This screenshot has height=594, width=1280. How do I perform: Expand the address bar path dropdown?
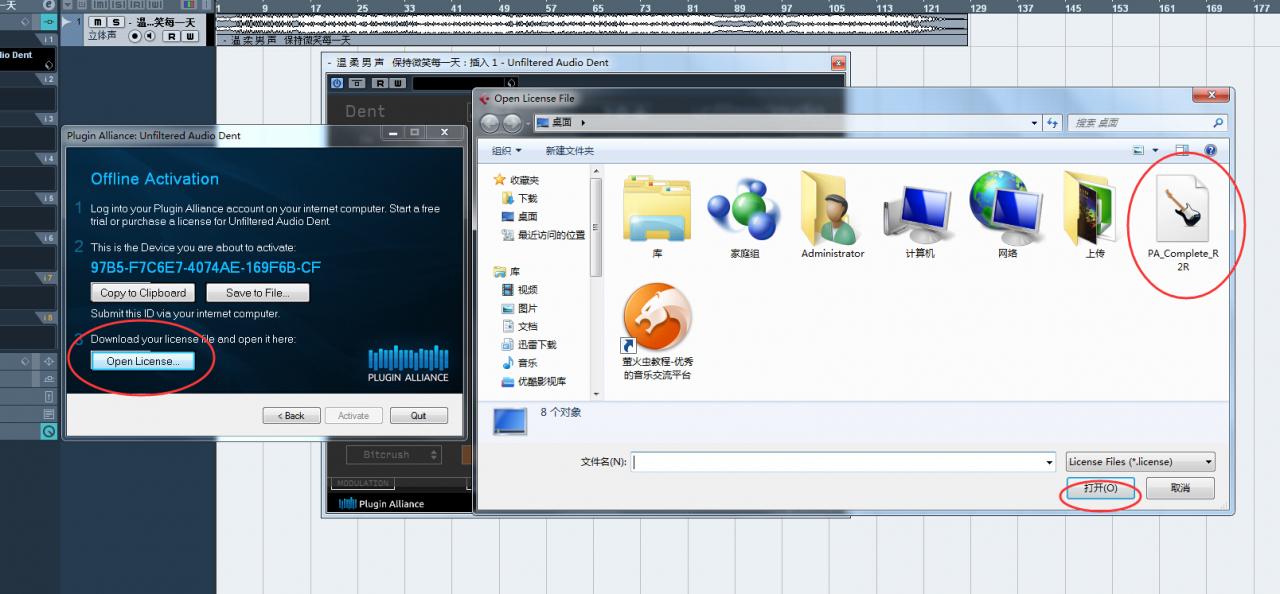1034,123
